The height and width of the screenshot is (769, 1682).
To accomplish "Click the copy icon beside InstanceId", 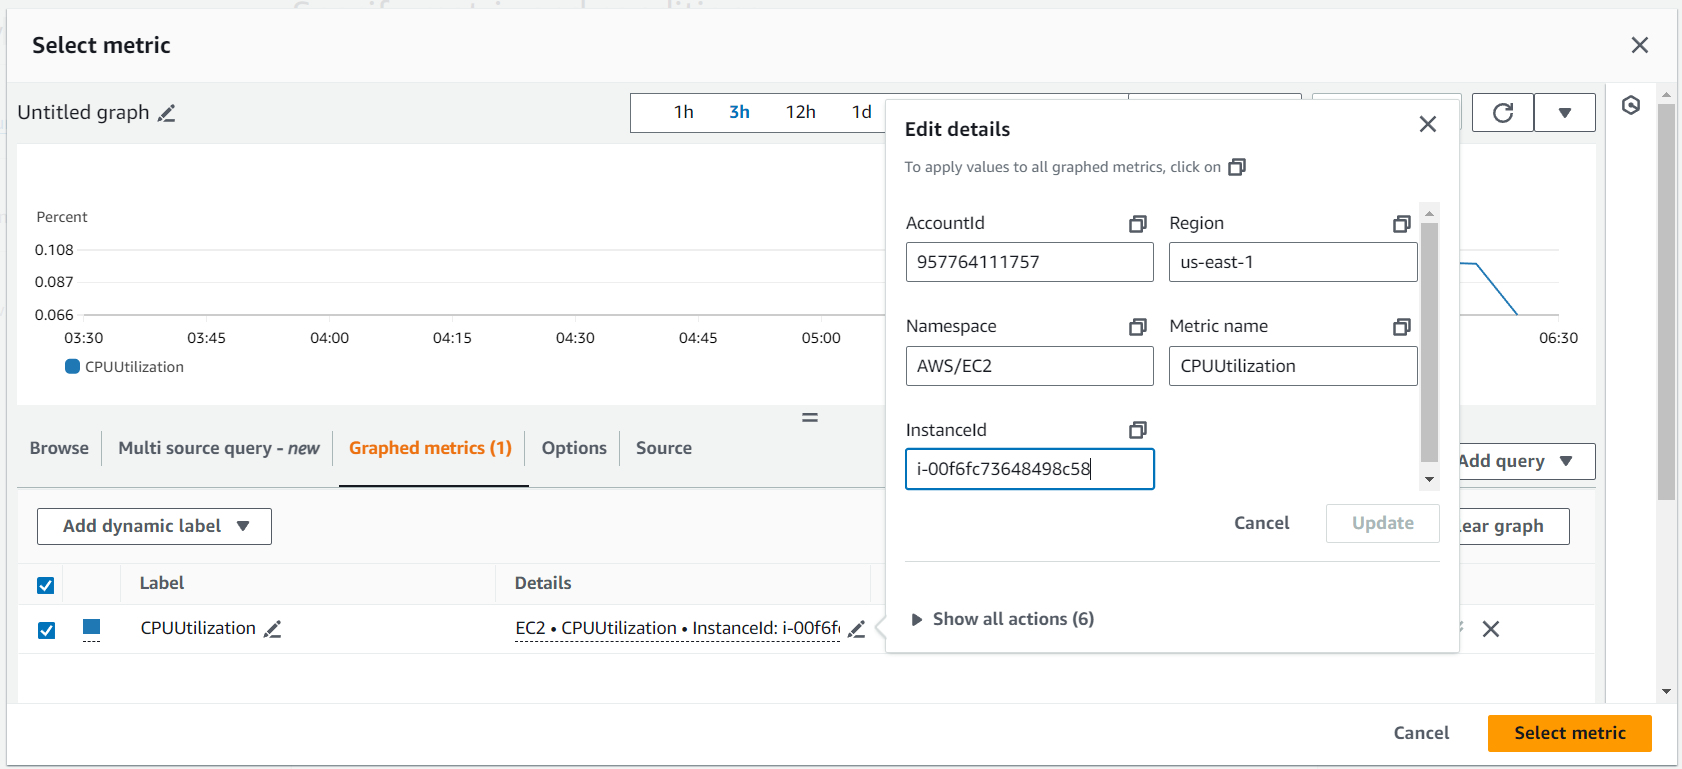I will point(1137,430).
